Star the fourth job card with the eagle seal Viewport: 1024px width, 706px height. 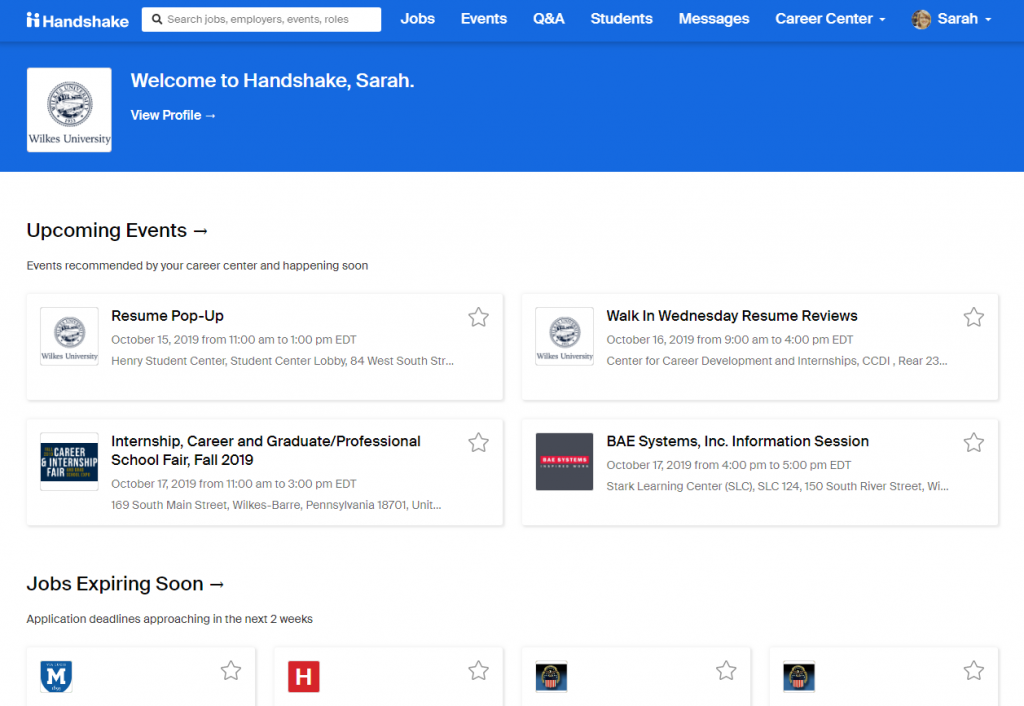click(974, 671)
